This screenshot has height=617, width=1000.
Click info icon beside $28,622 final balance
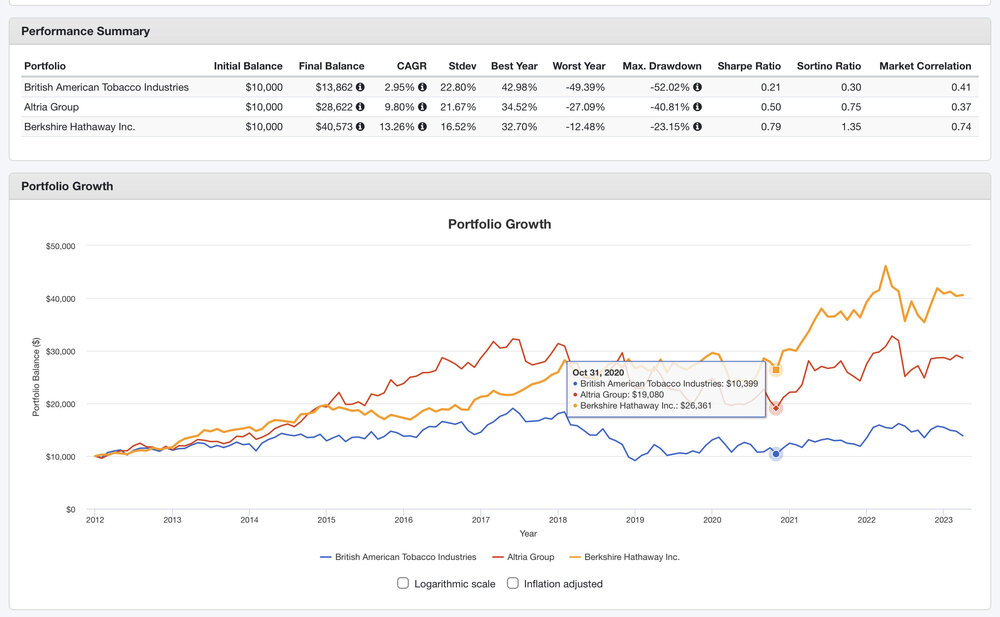(x=360, y=107)
